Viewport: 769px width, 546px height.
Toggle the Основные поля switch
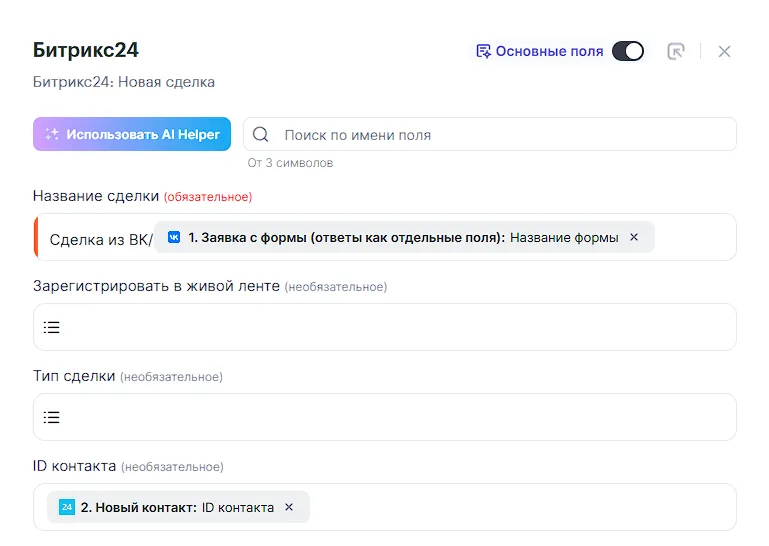[628, 51]
